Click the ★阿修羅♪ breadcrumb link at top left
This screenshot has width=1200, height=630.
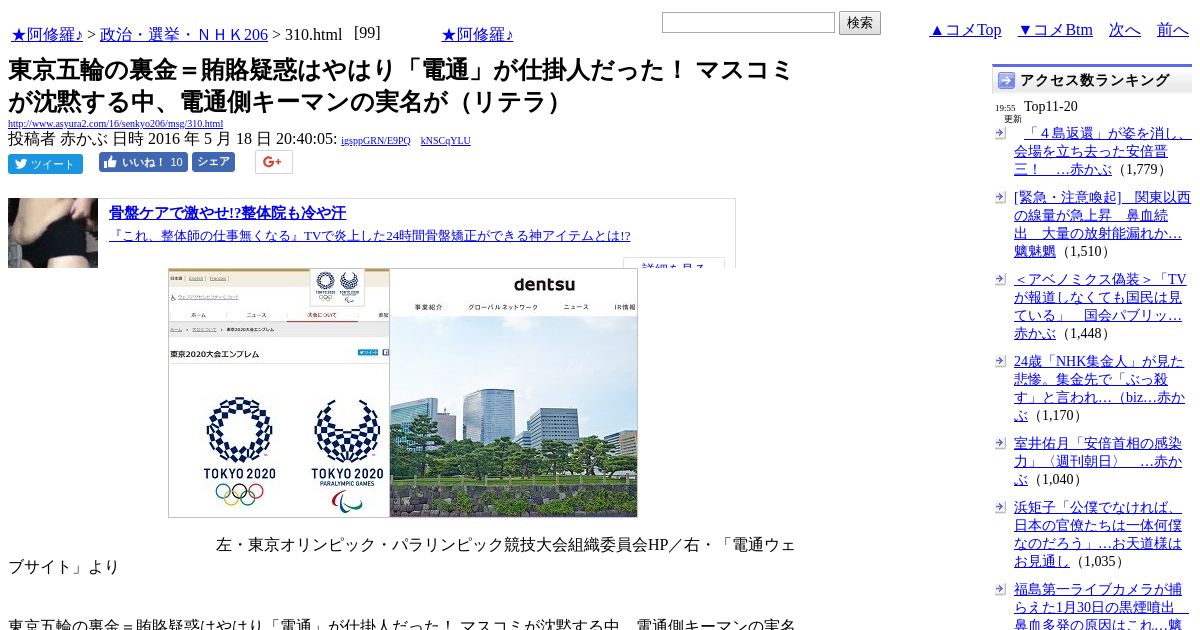click(x=47, y=35)
